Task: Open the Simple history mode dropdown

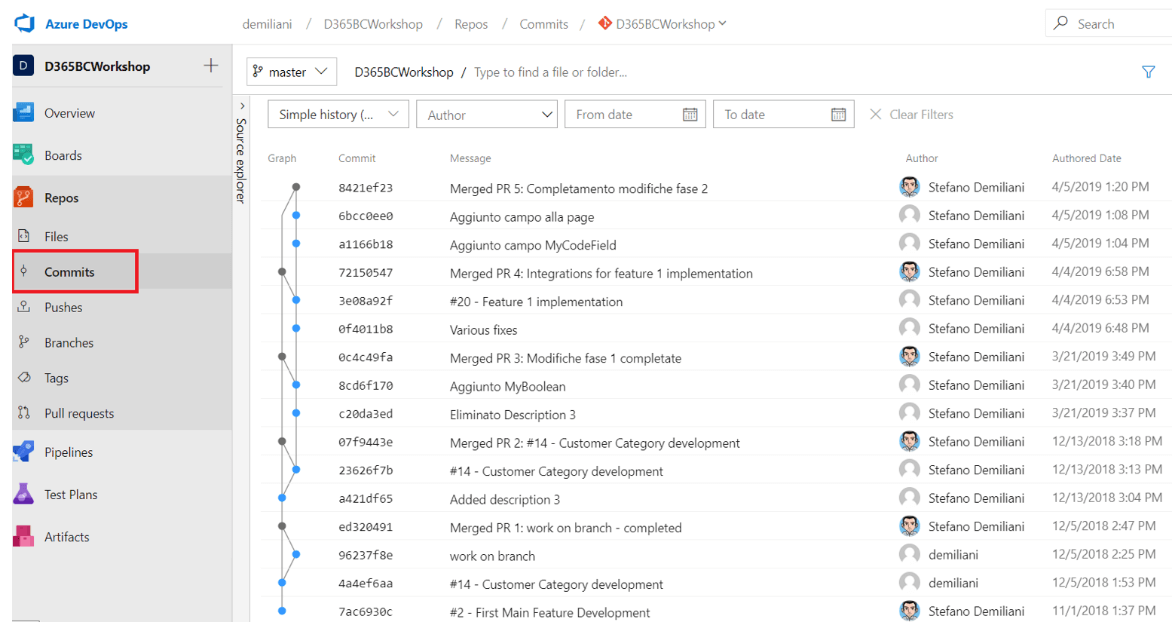Action: point(338,114)
